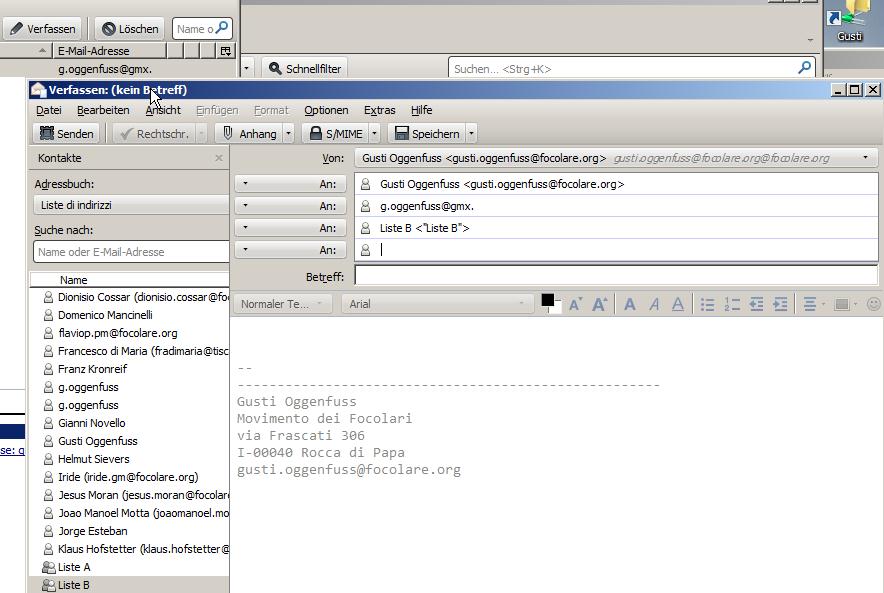Open the Bearbeiten menu
This screenshot has height=593, width=884.
(103, 110)
